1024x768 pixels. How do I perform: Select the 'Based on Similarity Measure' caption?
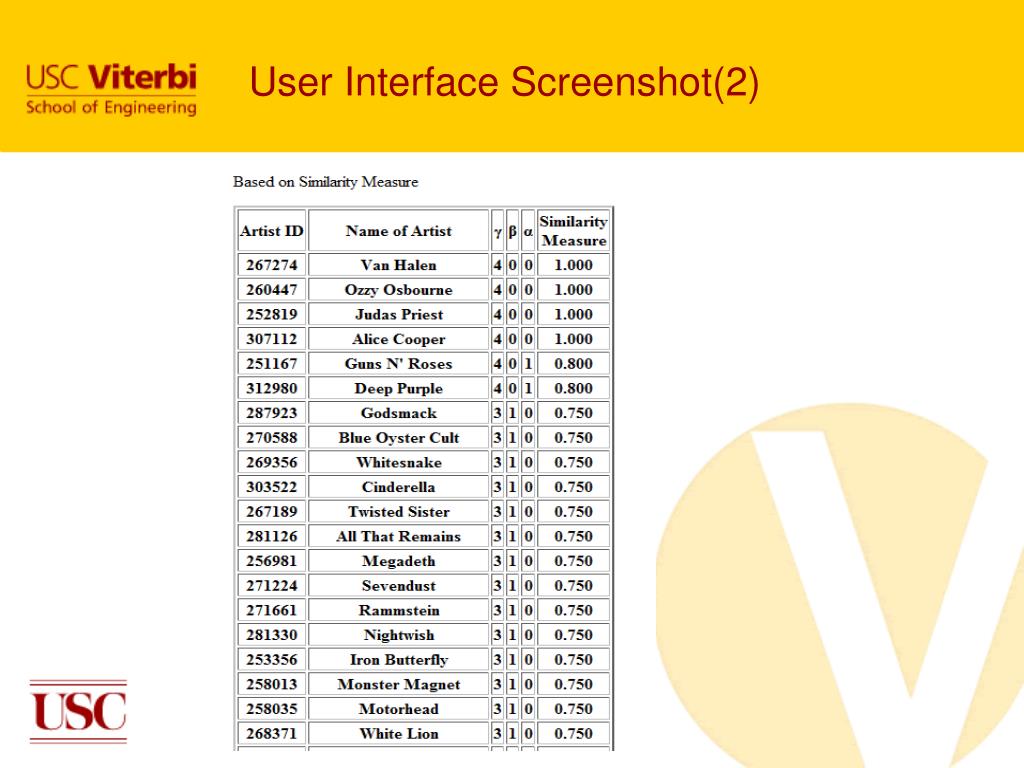point(325,182)
